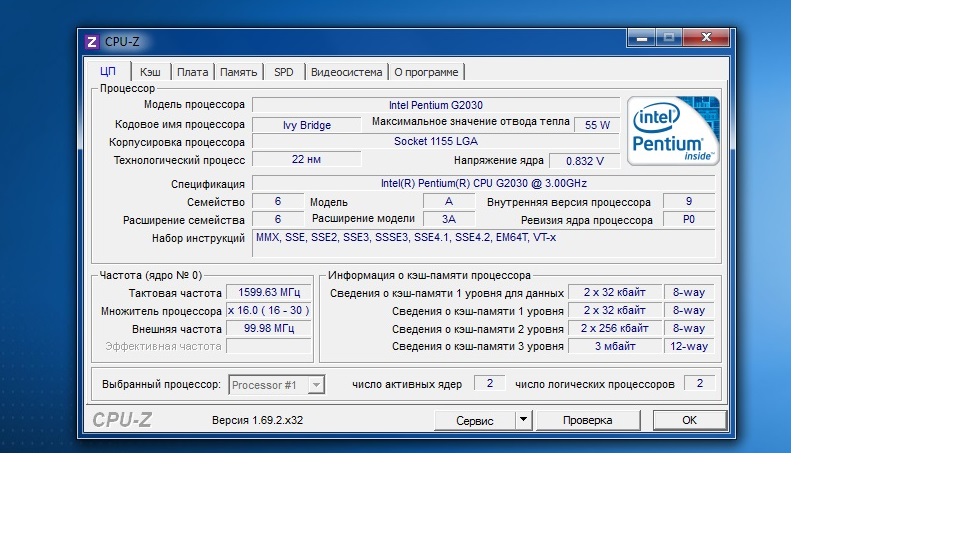Click the instruction set field listing MMX, SSE
The image size is (960, 540).
[x=483, y=238]
